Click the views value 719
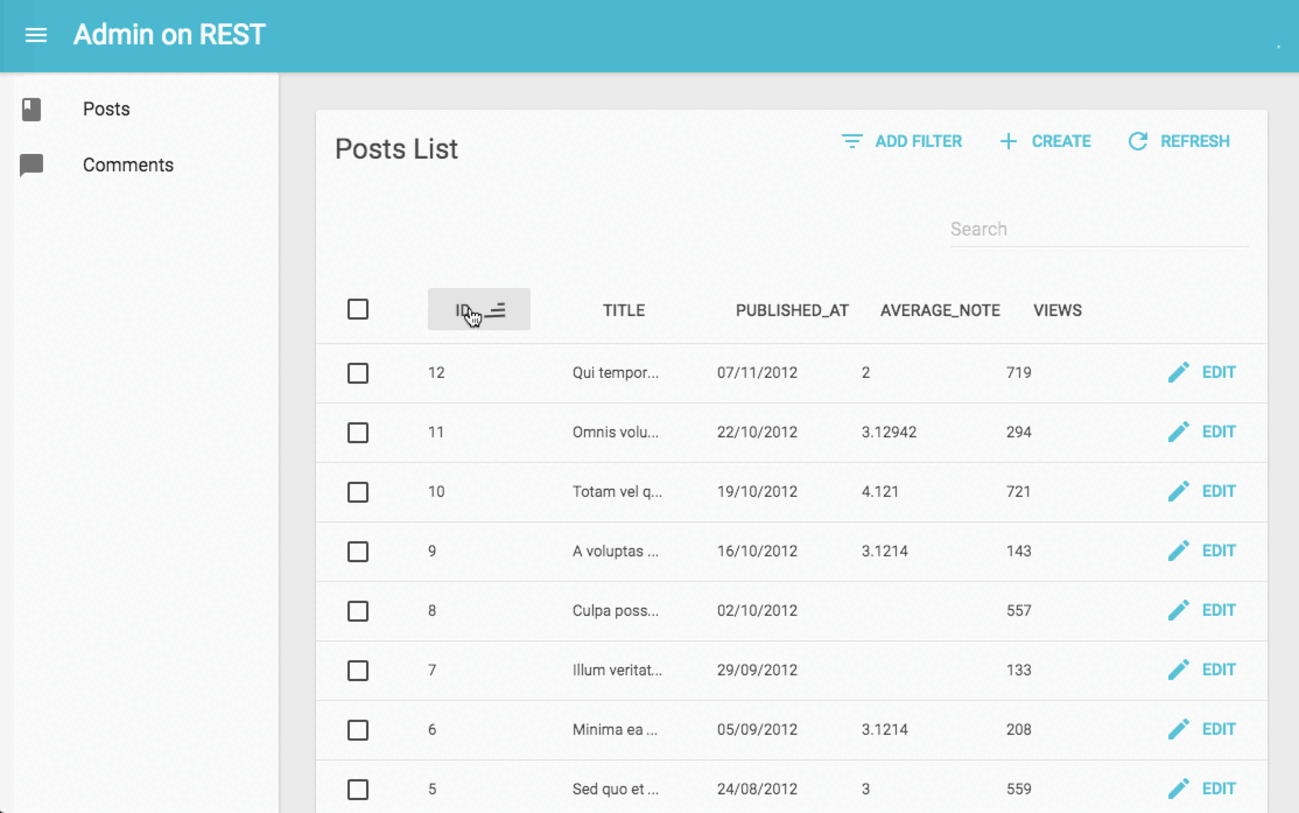Image resolution: width=1299 pixels, height=813 pixels. point(1019,373)
